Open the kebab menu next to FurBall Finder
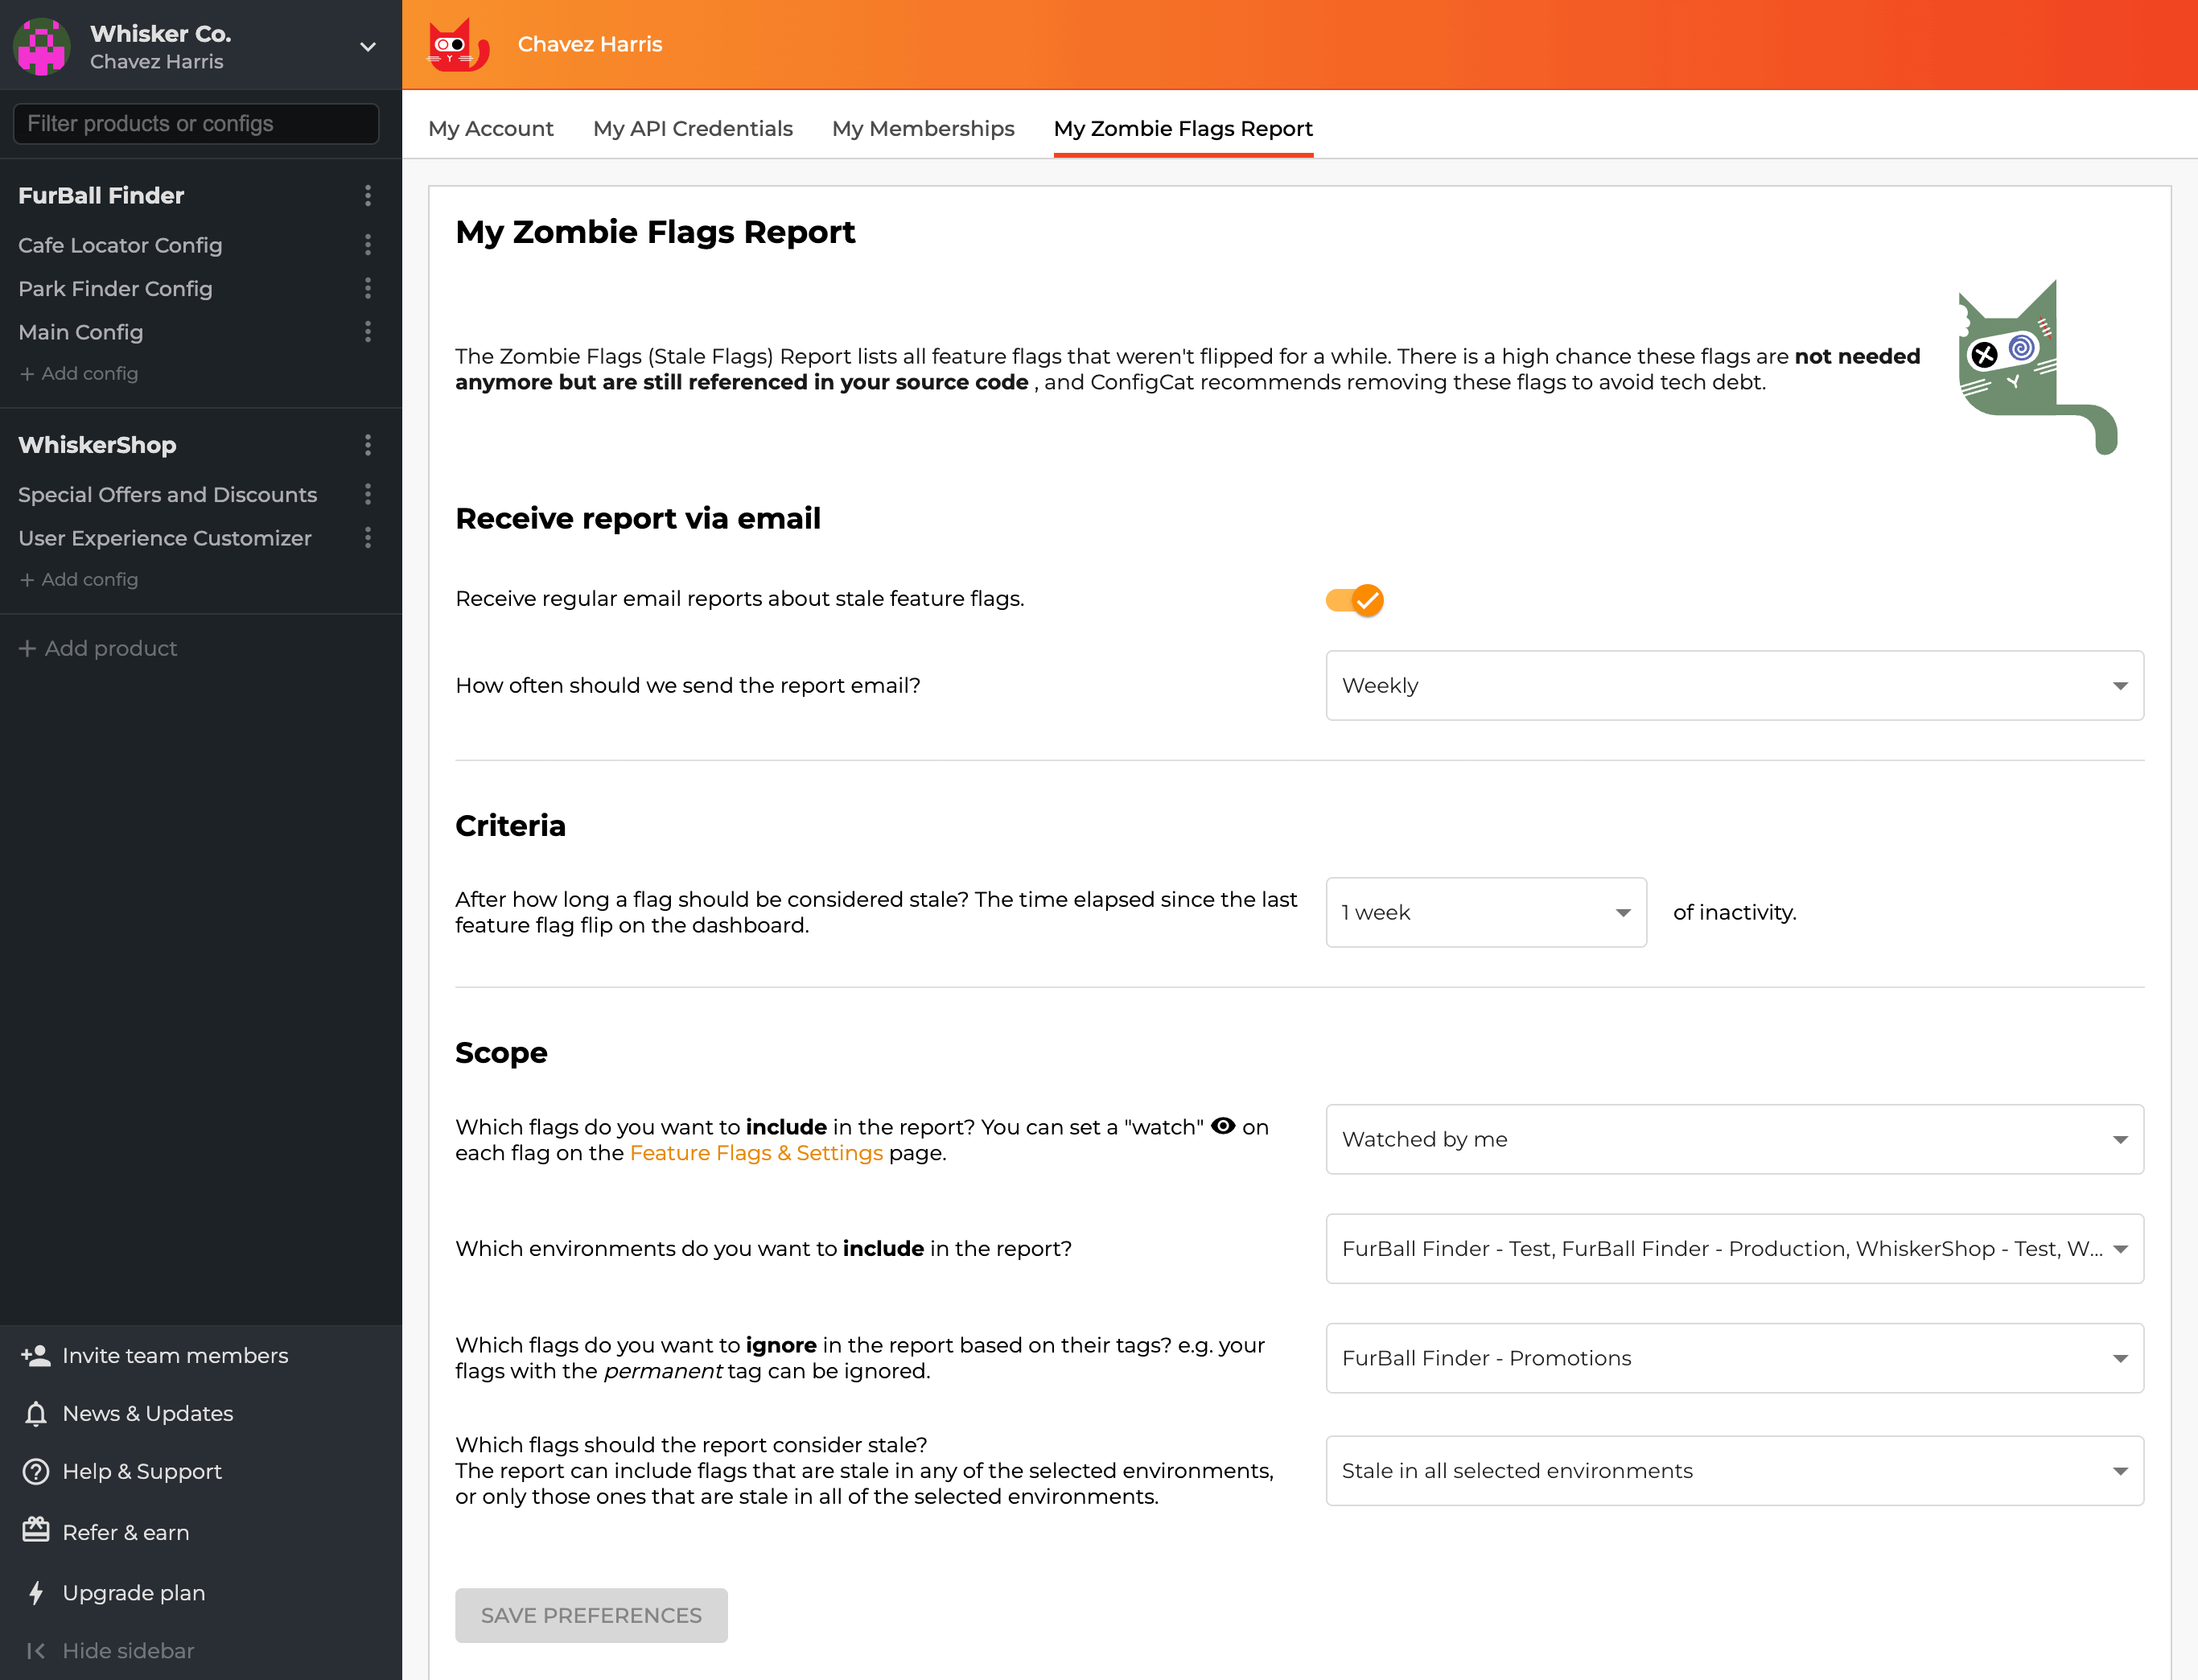The width and height of the screenshot is (2198, 1680). coord(369,196)
